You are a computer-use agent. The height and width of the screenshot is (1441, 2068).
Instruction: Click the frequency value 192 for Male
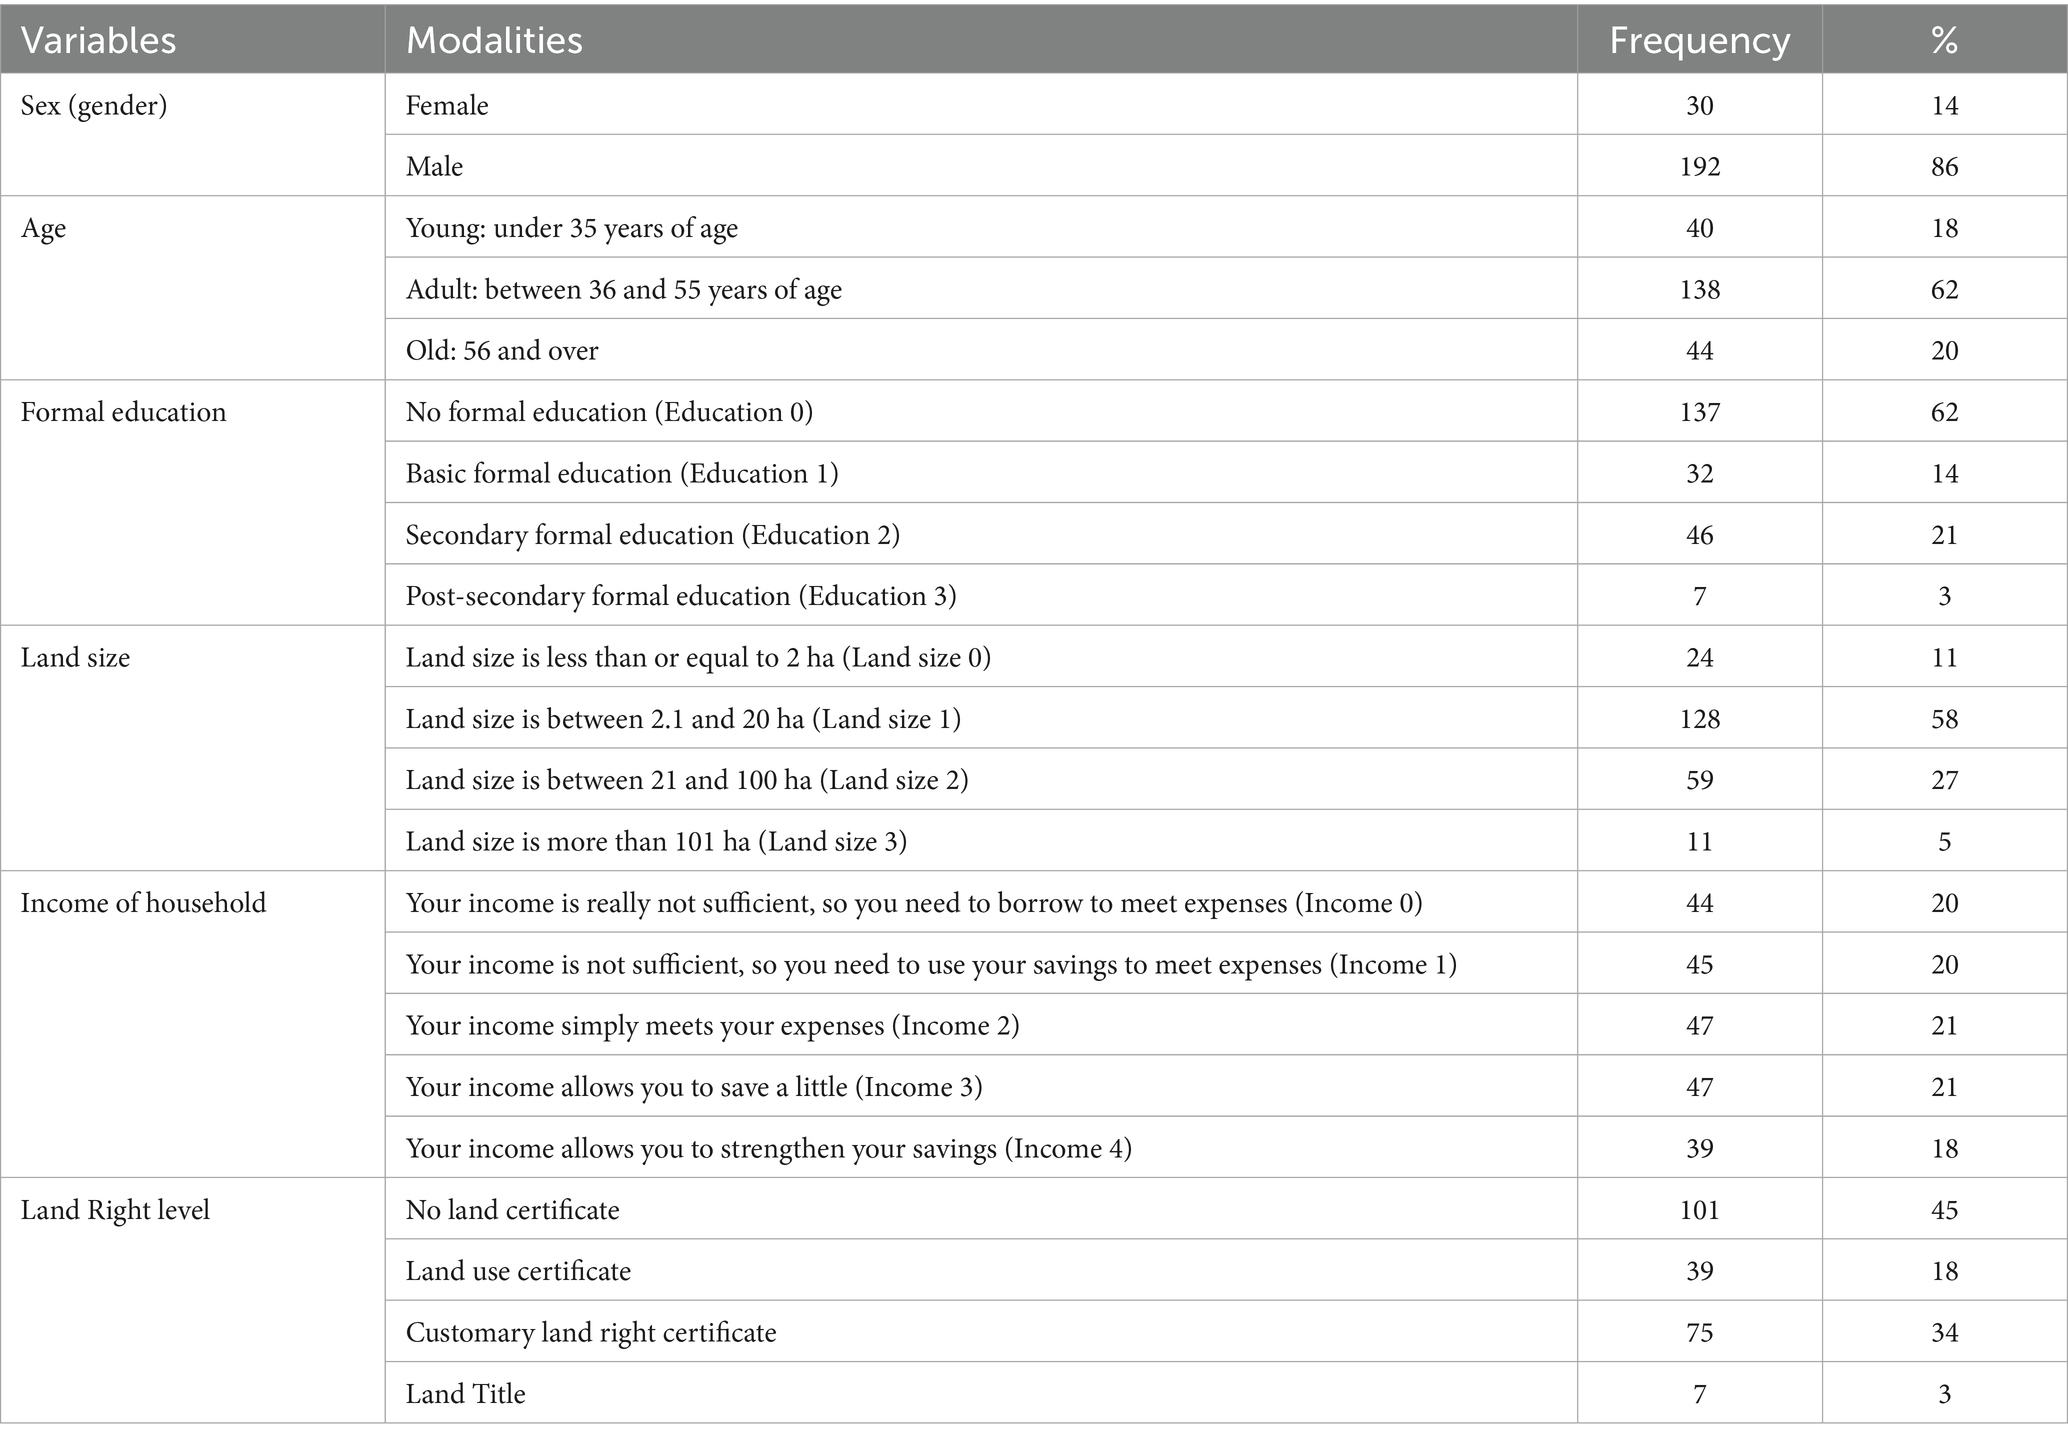[x=1699, y=166]
